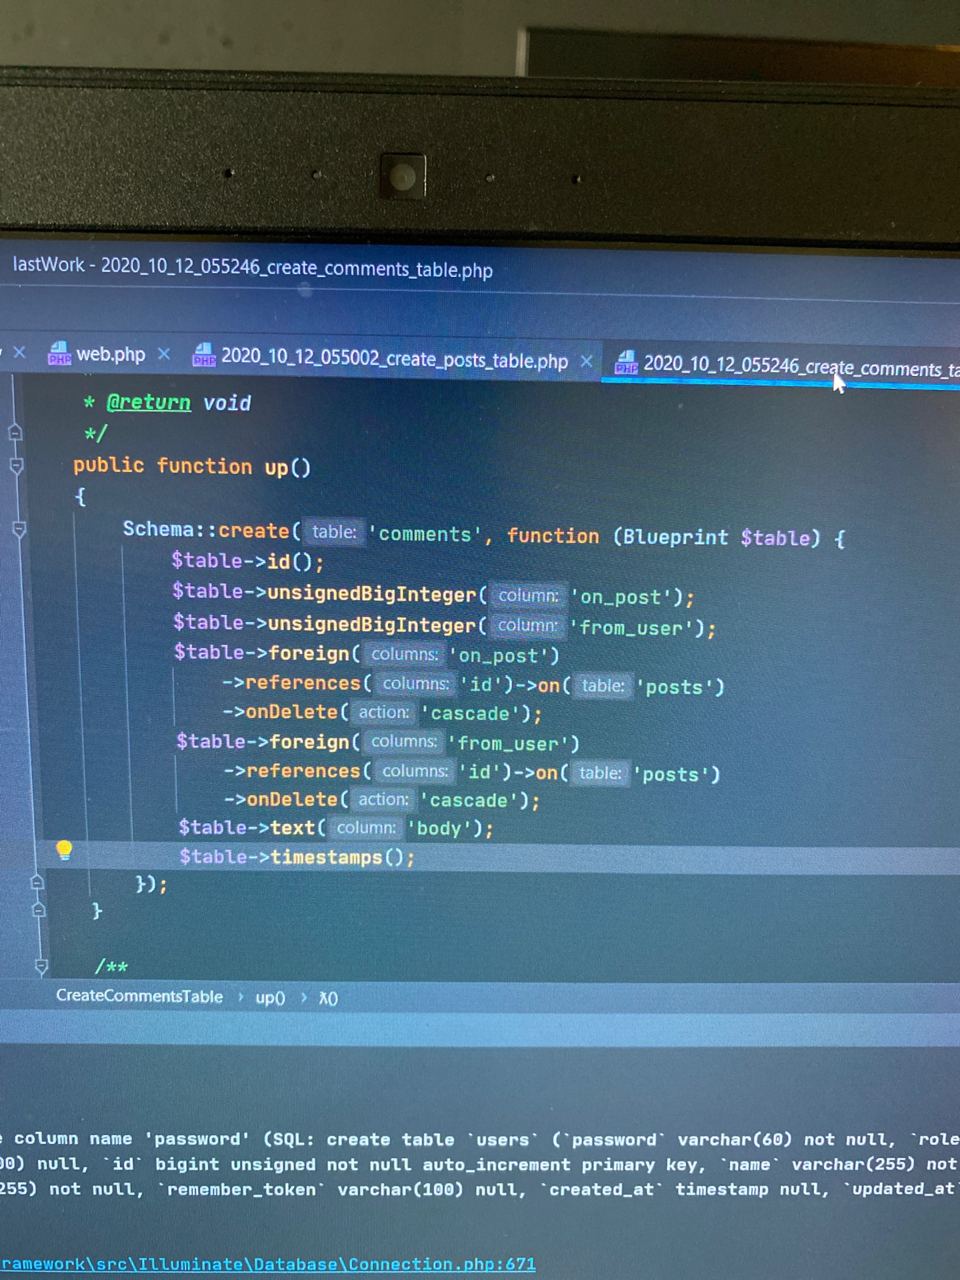Click the fold end marker beside '});'
Viewport: 960px width, 1280px height.
(x=37, y=882)
